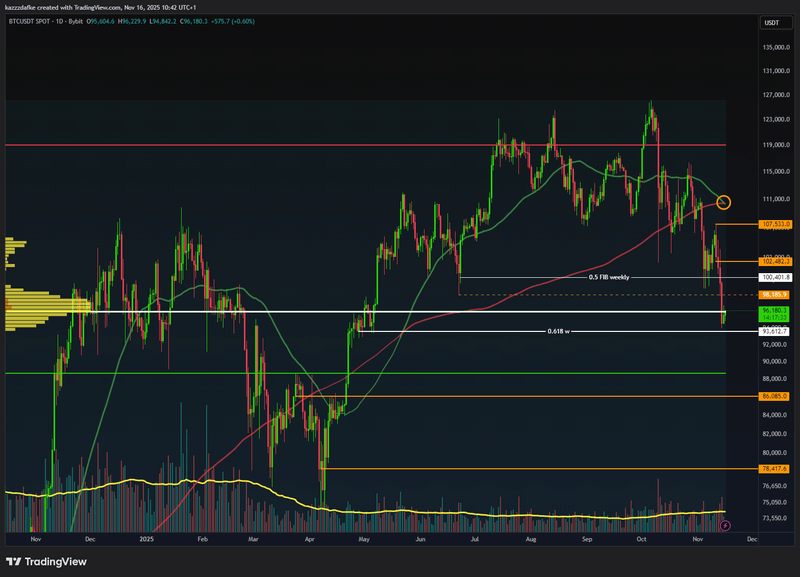Screen dimensions: 800x577
Task: Click the Dec label right before 2025
Action: pos(90,539)
